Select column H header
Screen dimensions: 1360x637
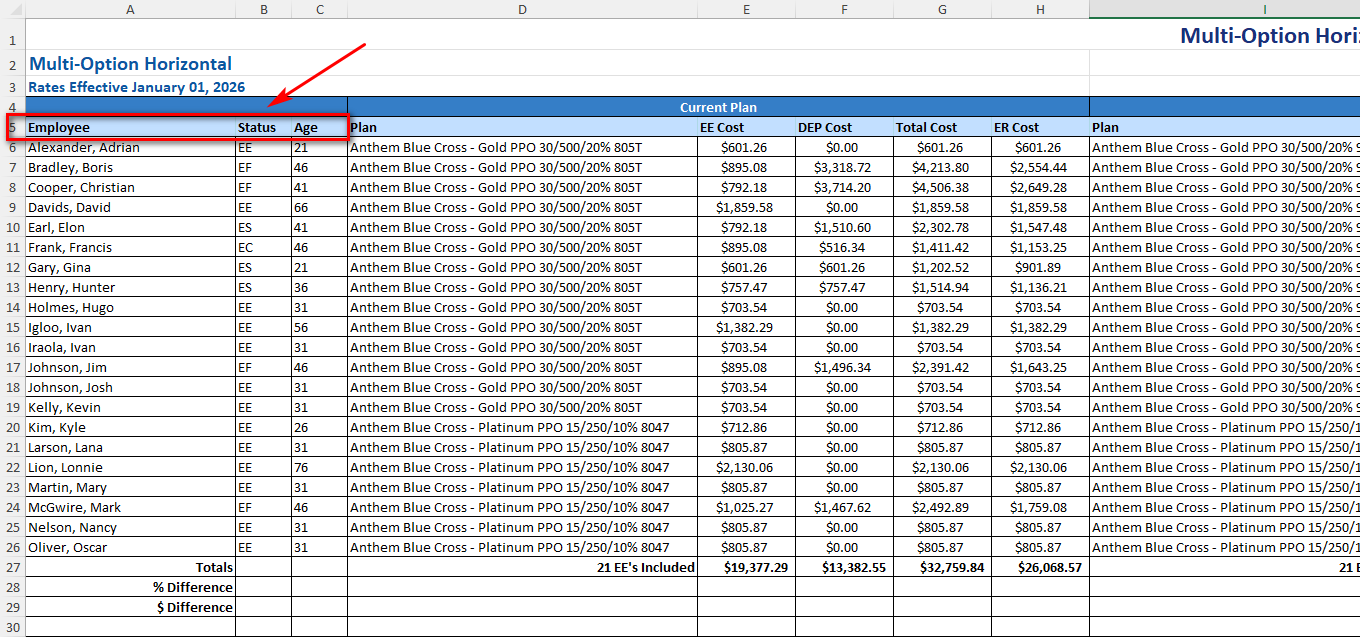click(1040, 9)
